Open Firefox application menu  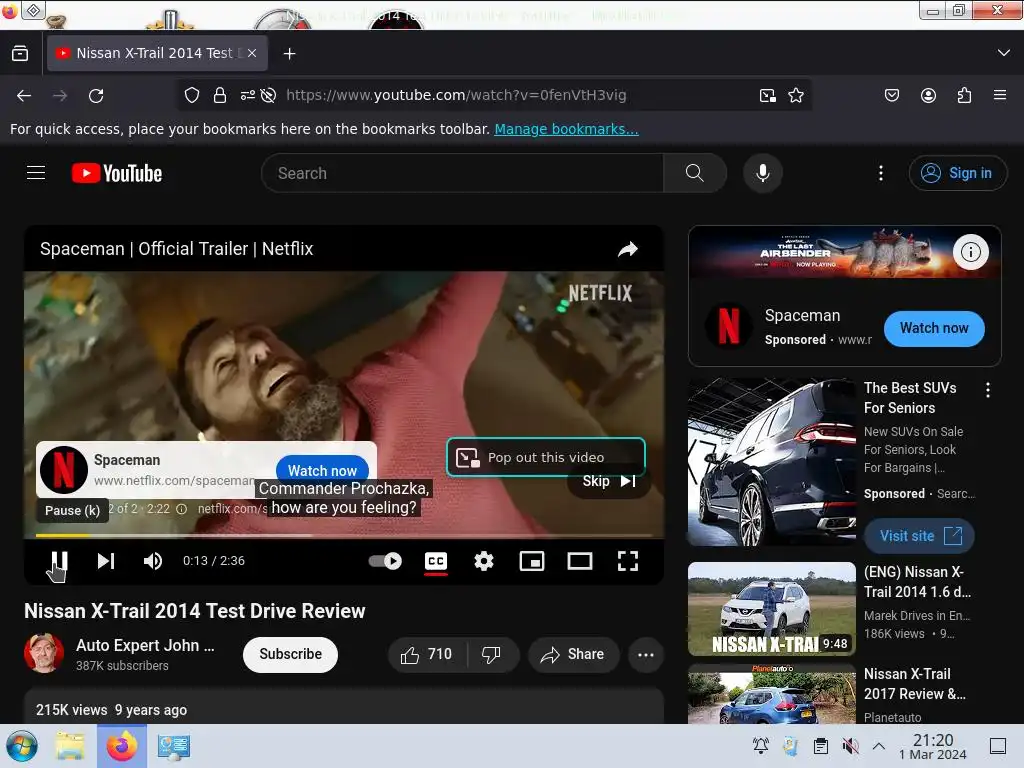pos(1000,95)
